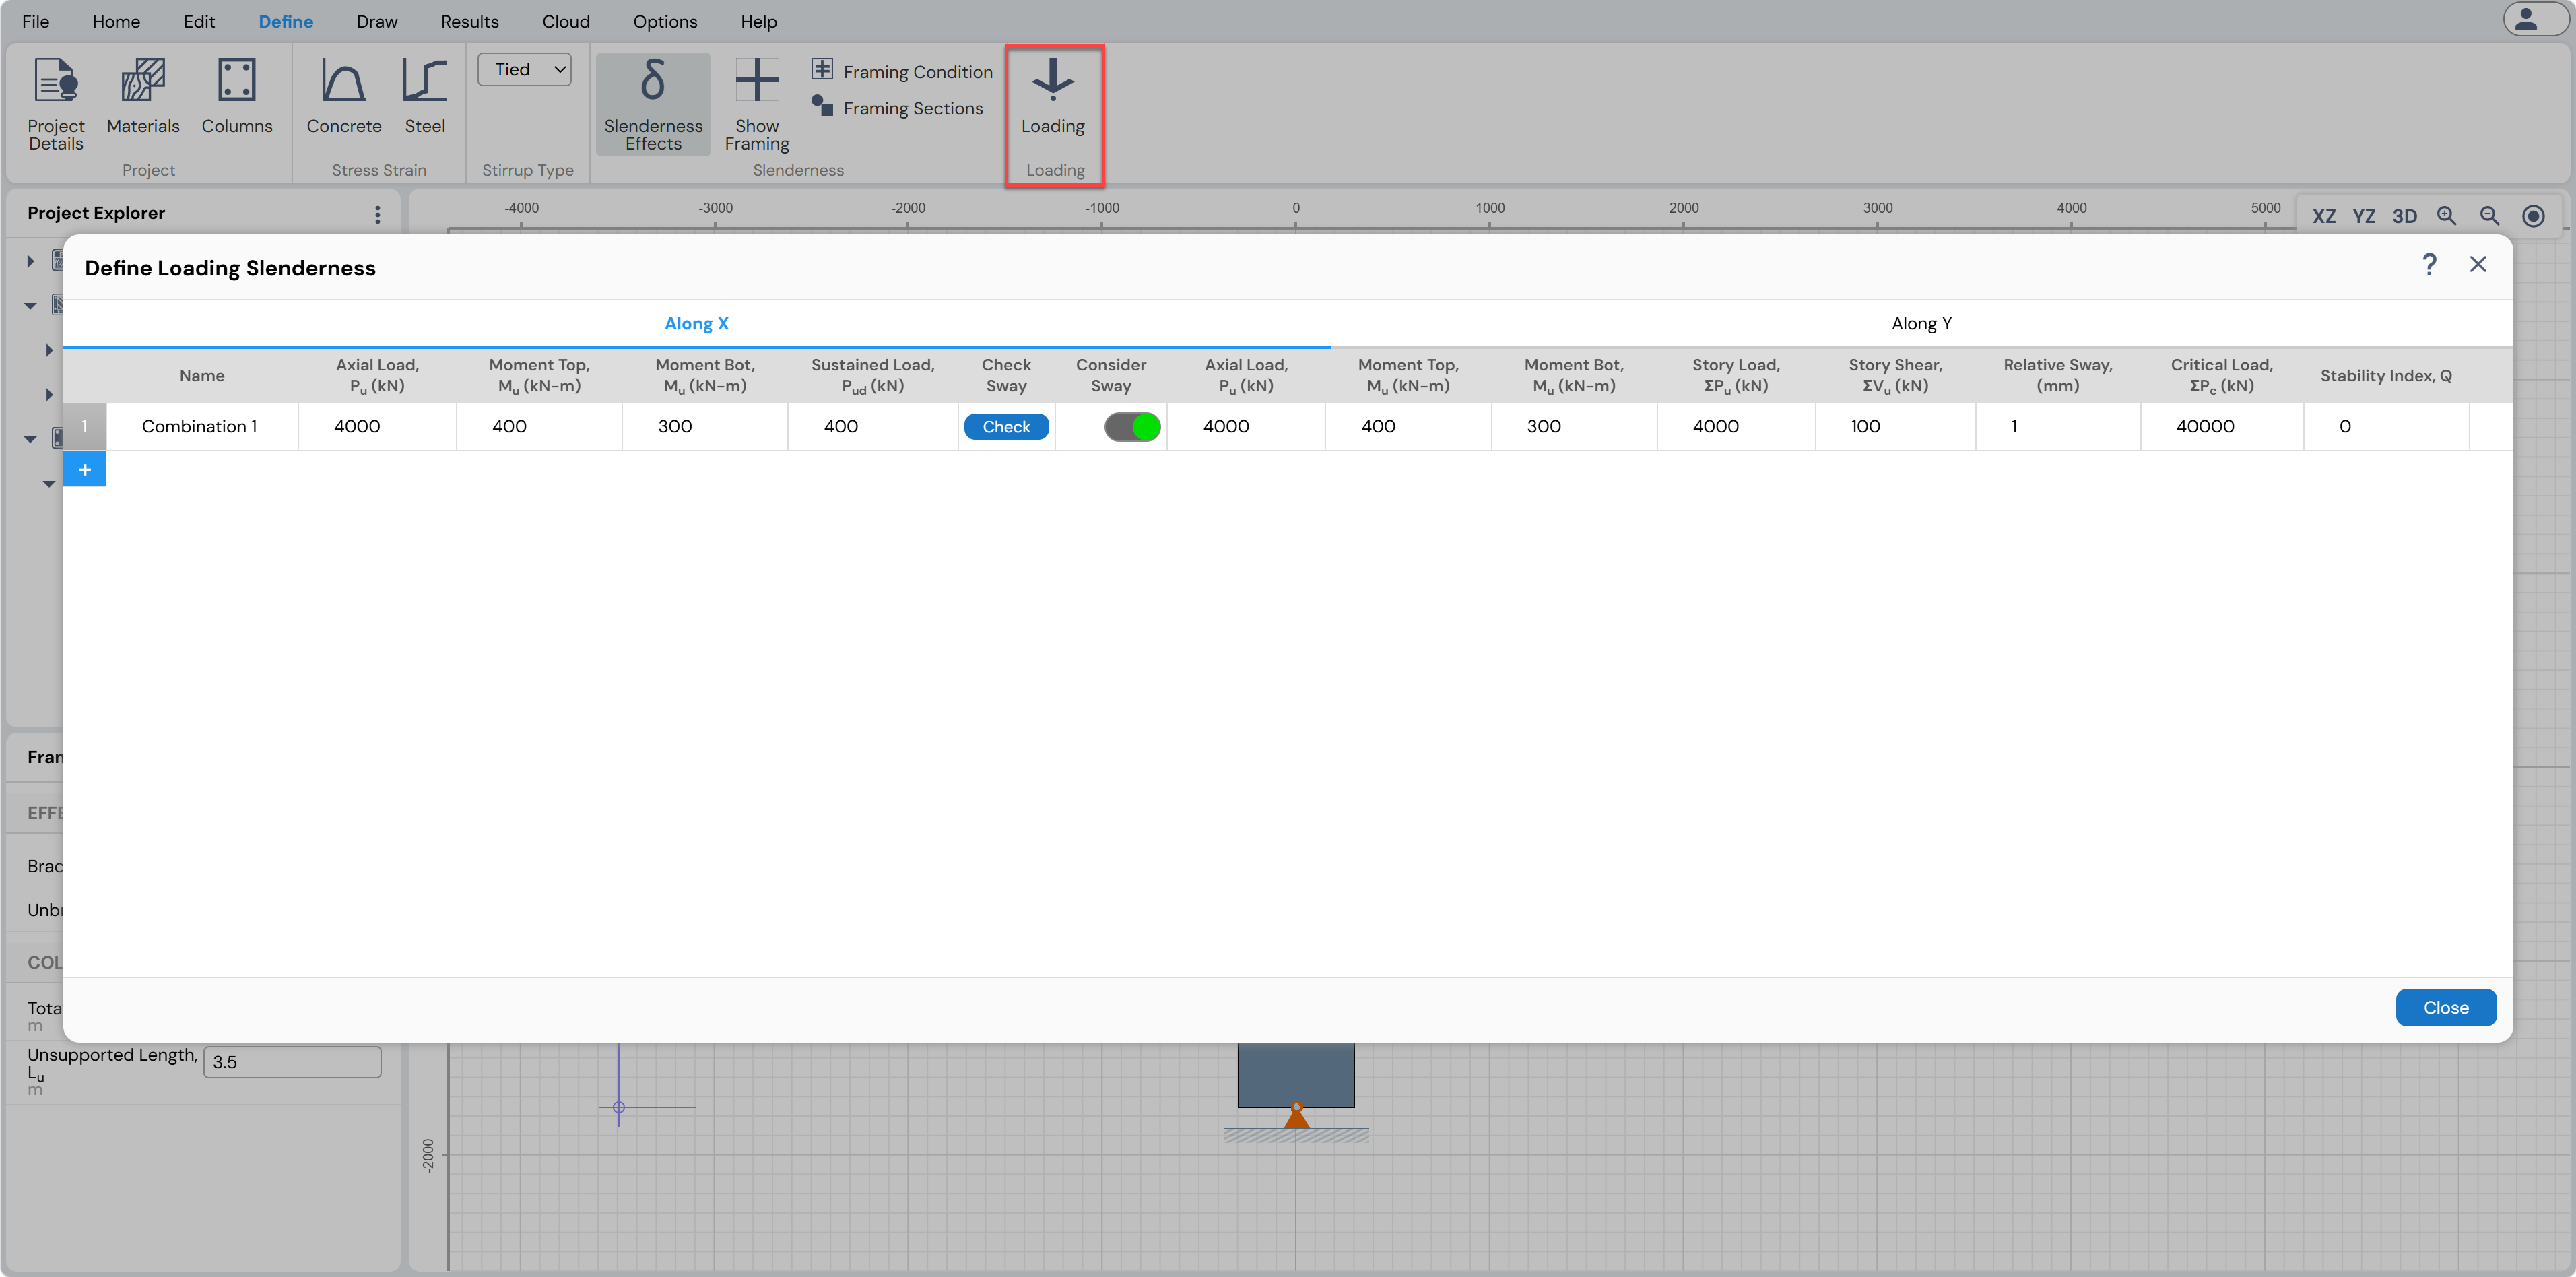
Task: Open the Edit menu
Action: coord(199,21)
